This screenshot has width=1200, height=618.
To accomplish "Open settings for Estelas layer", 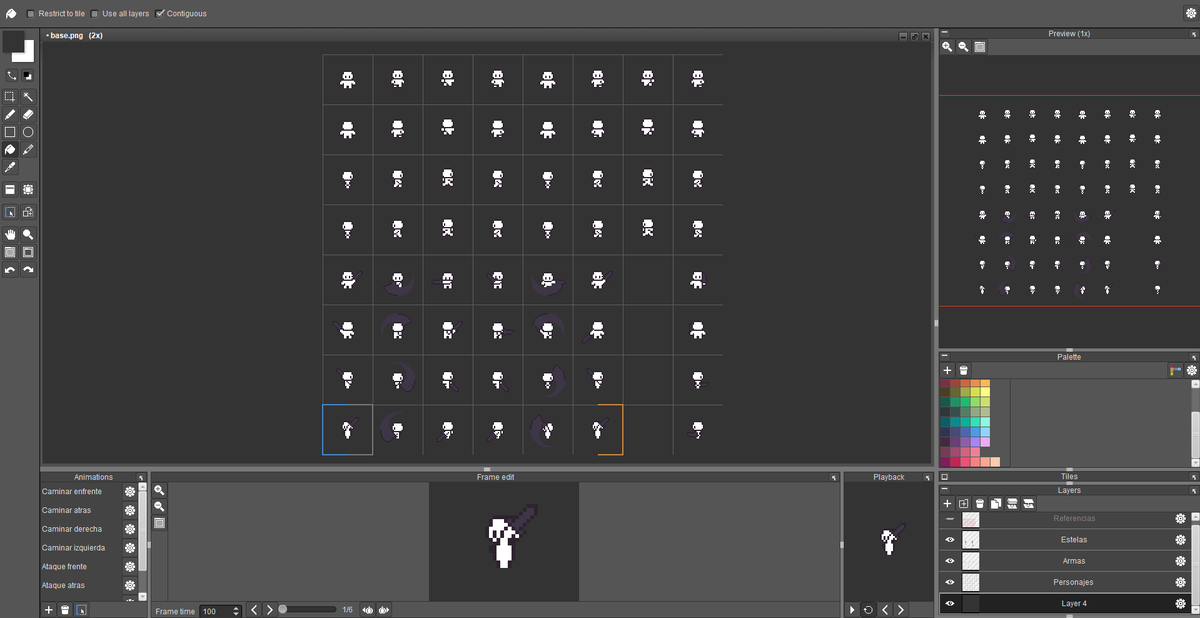I will [x=1180, y=540].
